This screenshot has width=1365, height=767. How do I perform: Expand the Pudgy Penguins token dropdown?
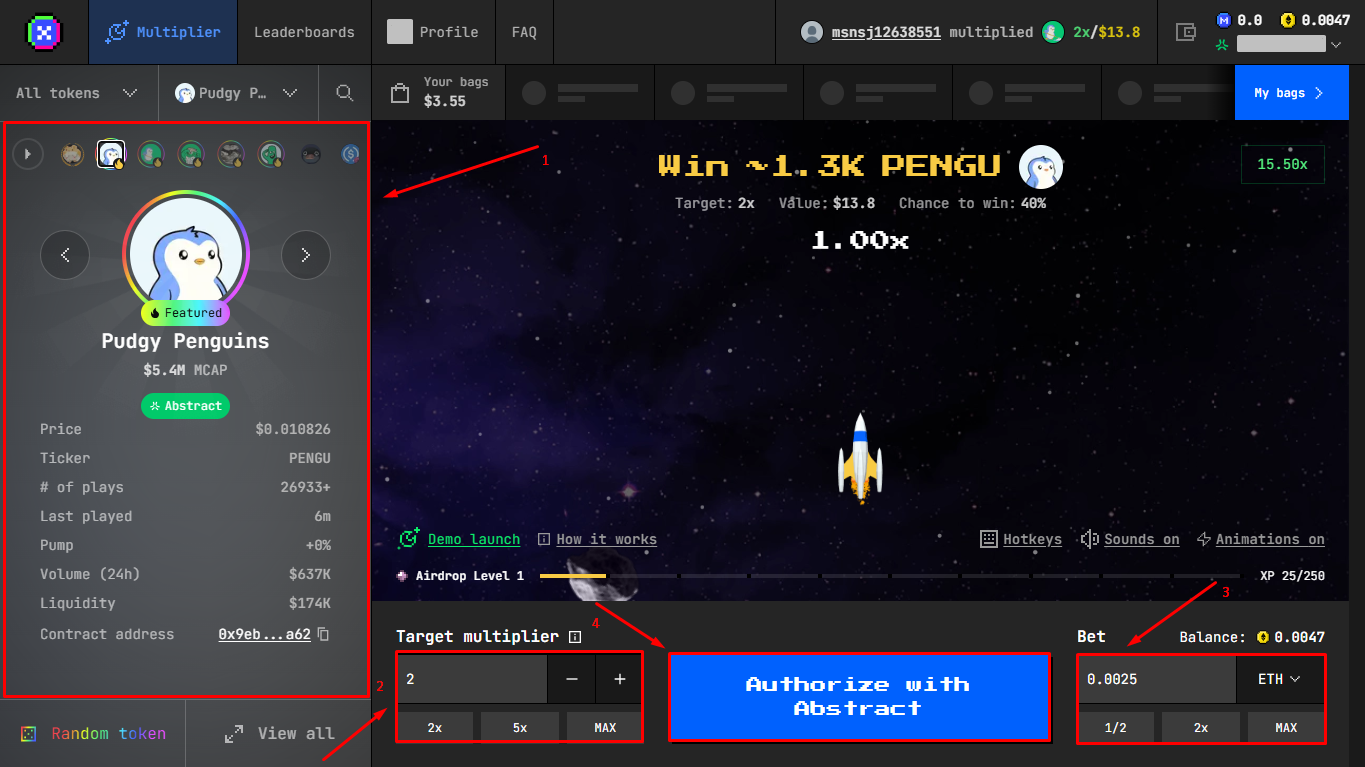237,93
